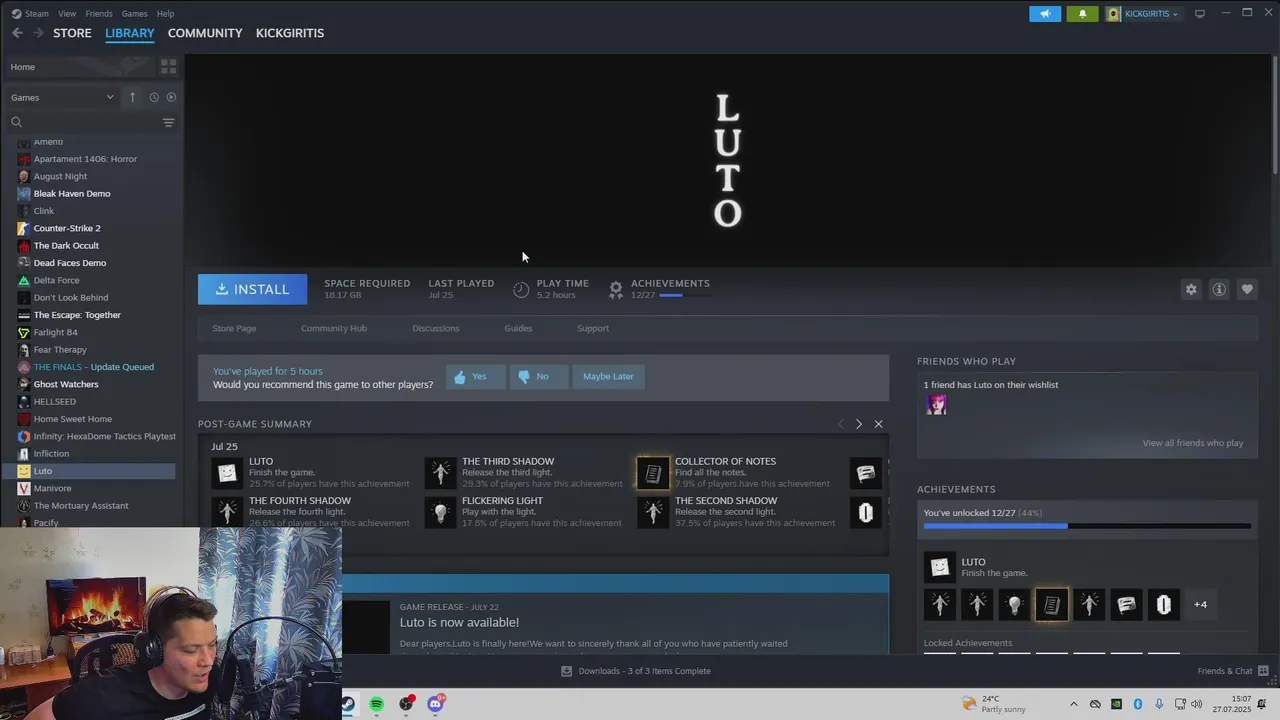The image size is (1280, 720).
Task: Open the Community Hub link
Action: click(x=334, y=328)
